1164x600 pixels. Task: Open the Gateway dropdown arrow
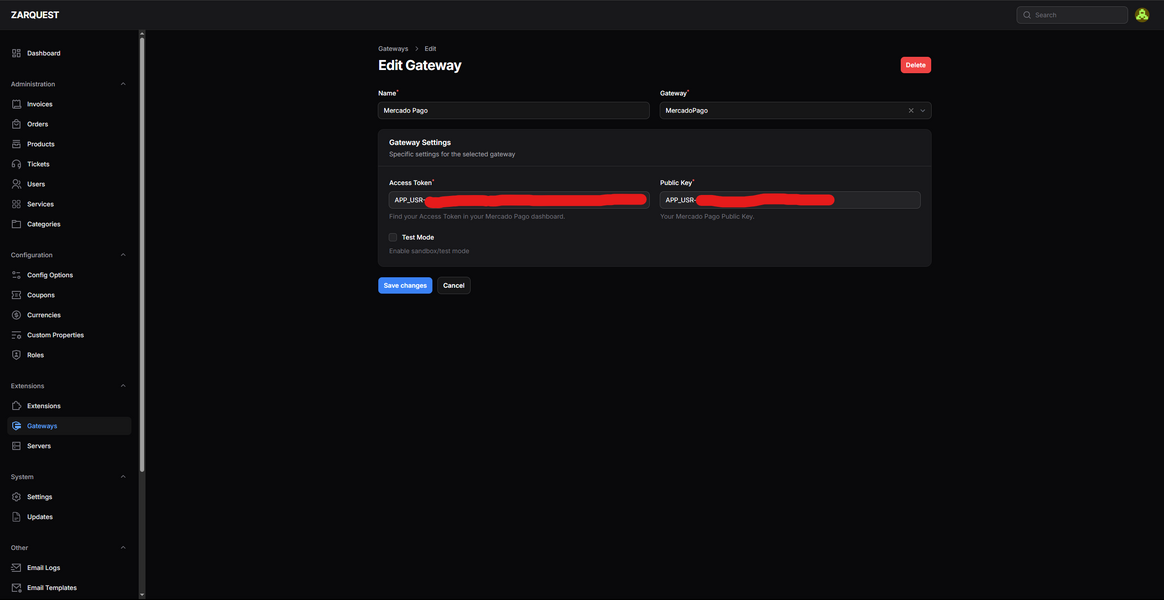tap(923, 111)
